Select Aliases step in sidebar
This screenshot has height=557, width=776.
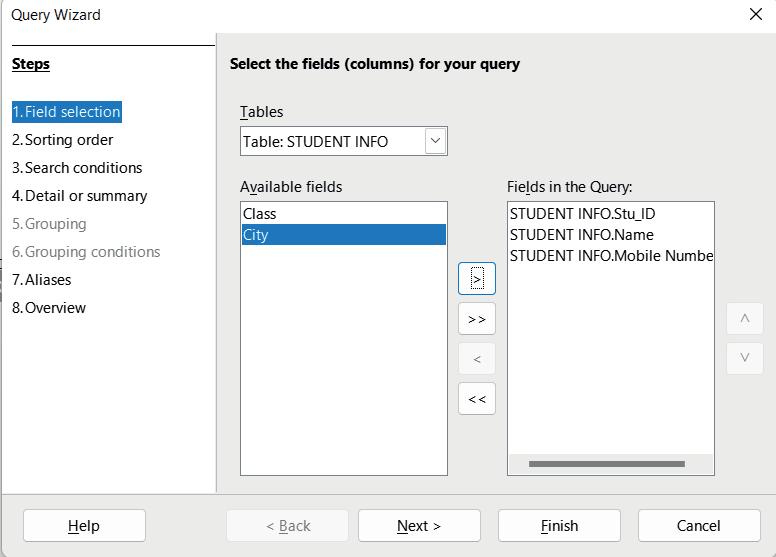(x=42, y=280)
